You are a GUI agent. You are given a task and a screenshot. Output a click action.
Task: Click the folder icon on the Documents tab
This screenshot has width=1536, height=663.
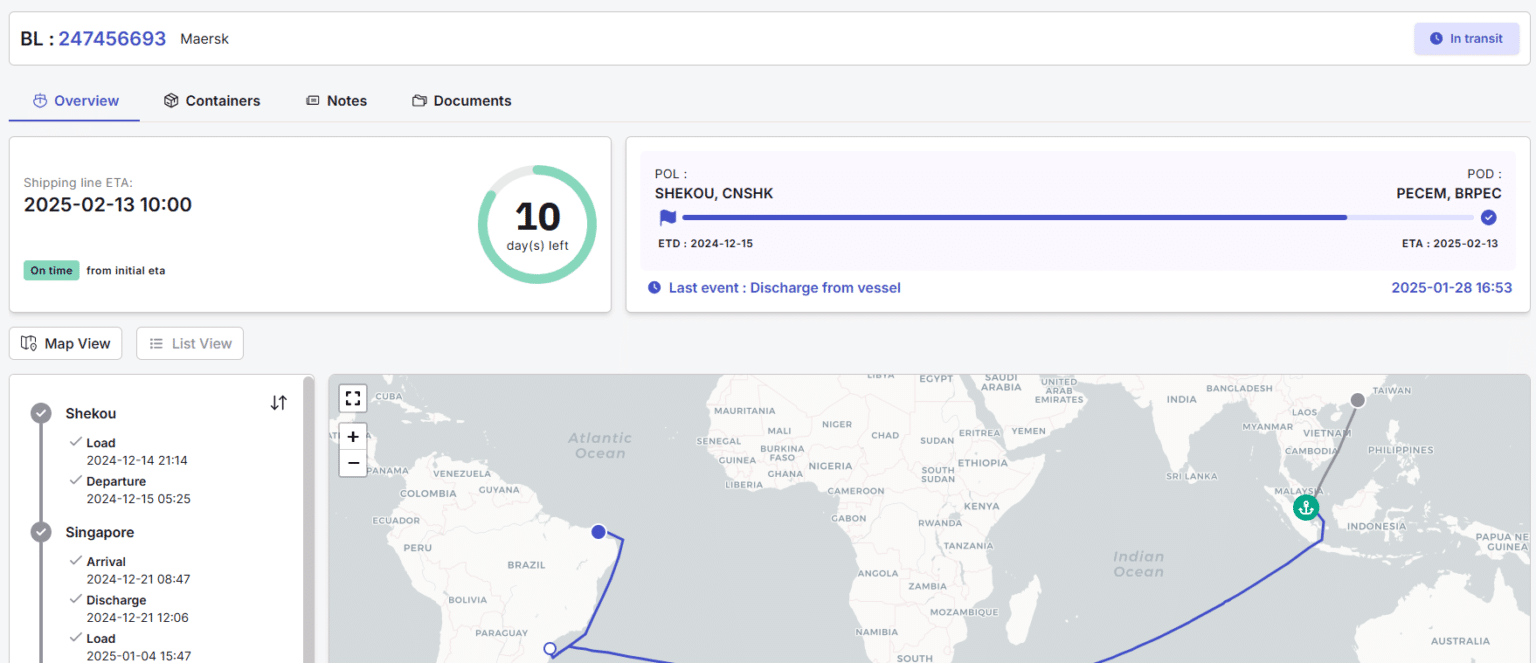click(x=418, y=100)
